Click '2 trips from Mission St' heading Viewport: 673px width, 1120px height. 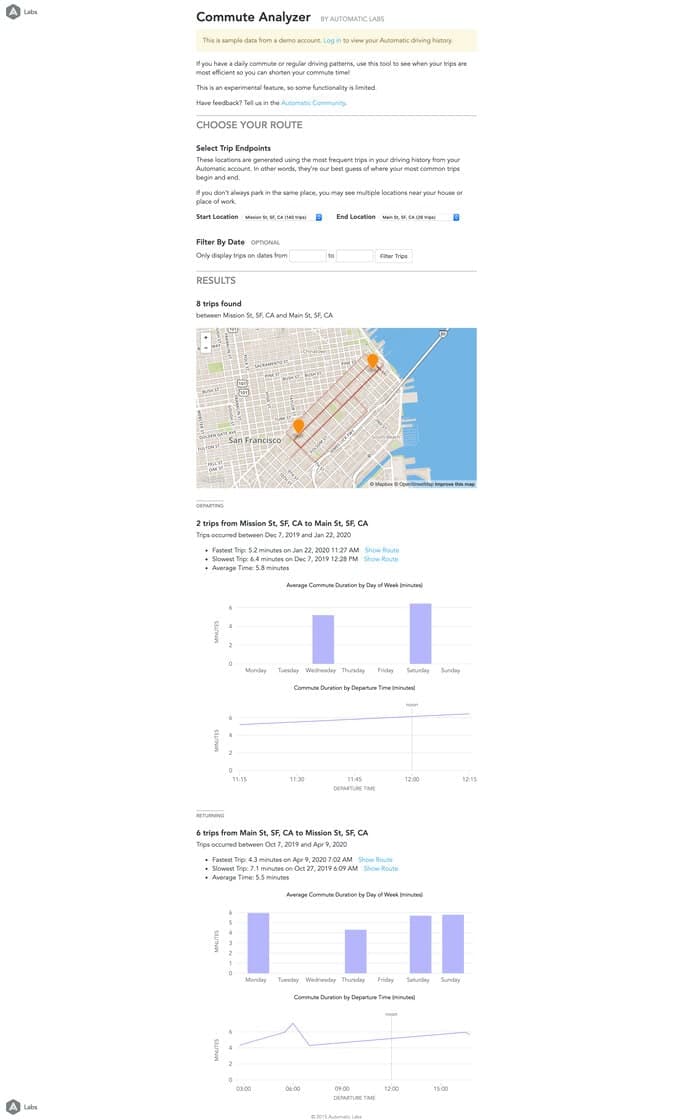(x=282, y=524)
